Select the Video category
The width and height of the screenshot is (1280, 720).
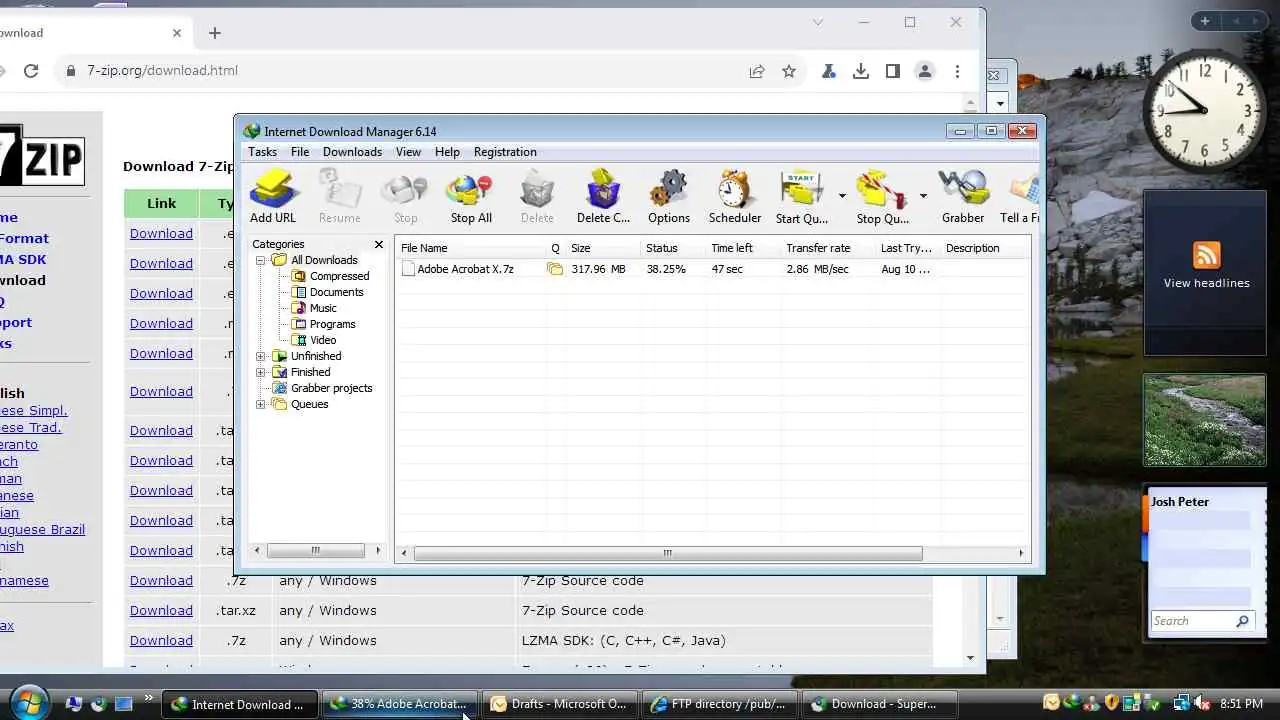point(323,340)
